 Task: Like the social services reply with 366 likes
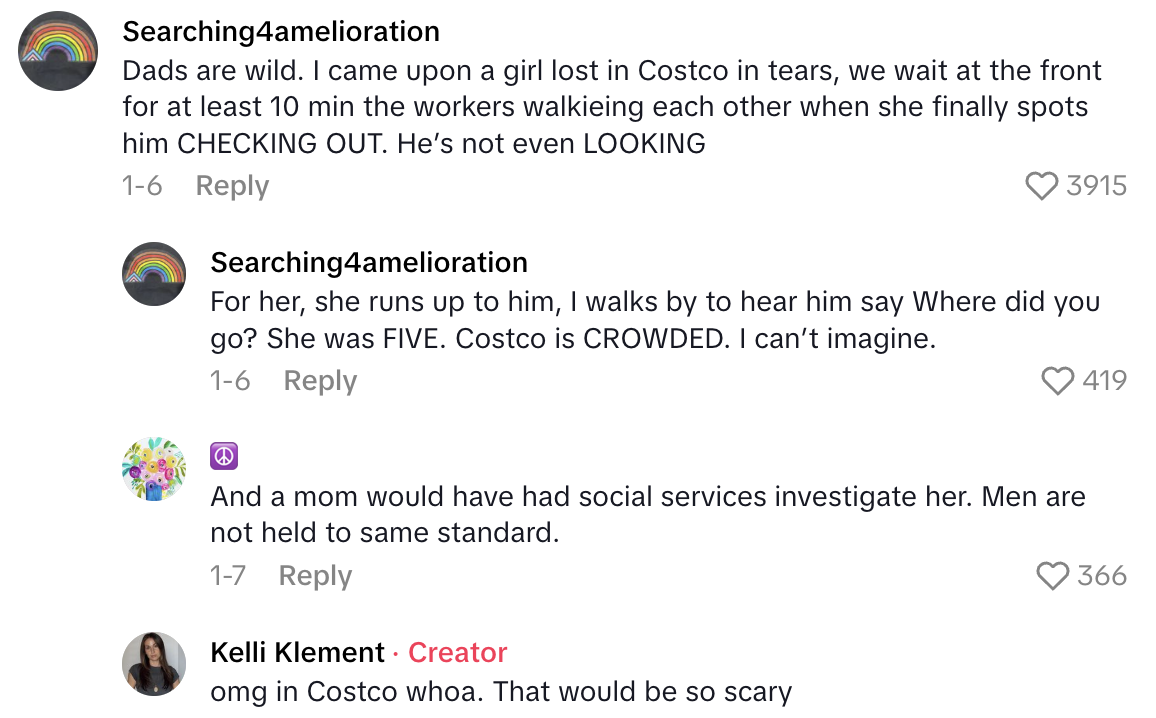click(x=1053, y=576)
